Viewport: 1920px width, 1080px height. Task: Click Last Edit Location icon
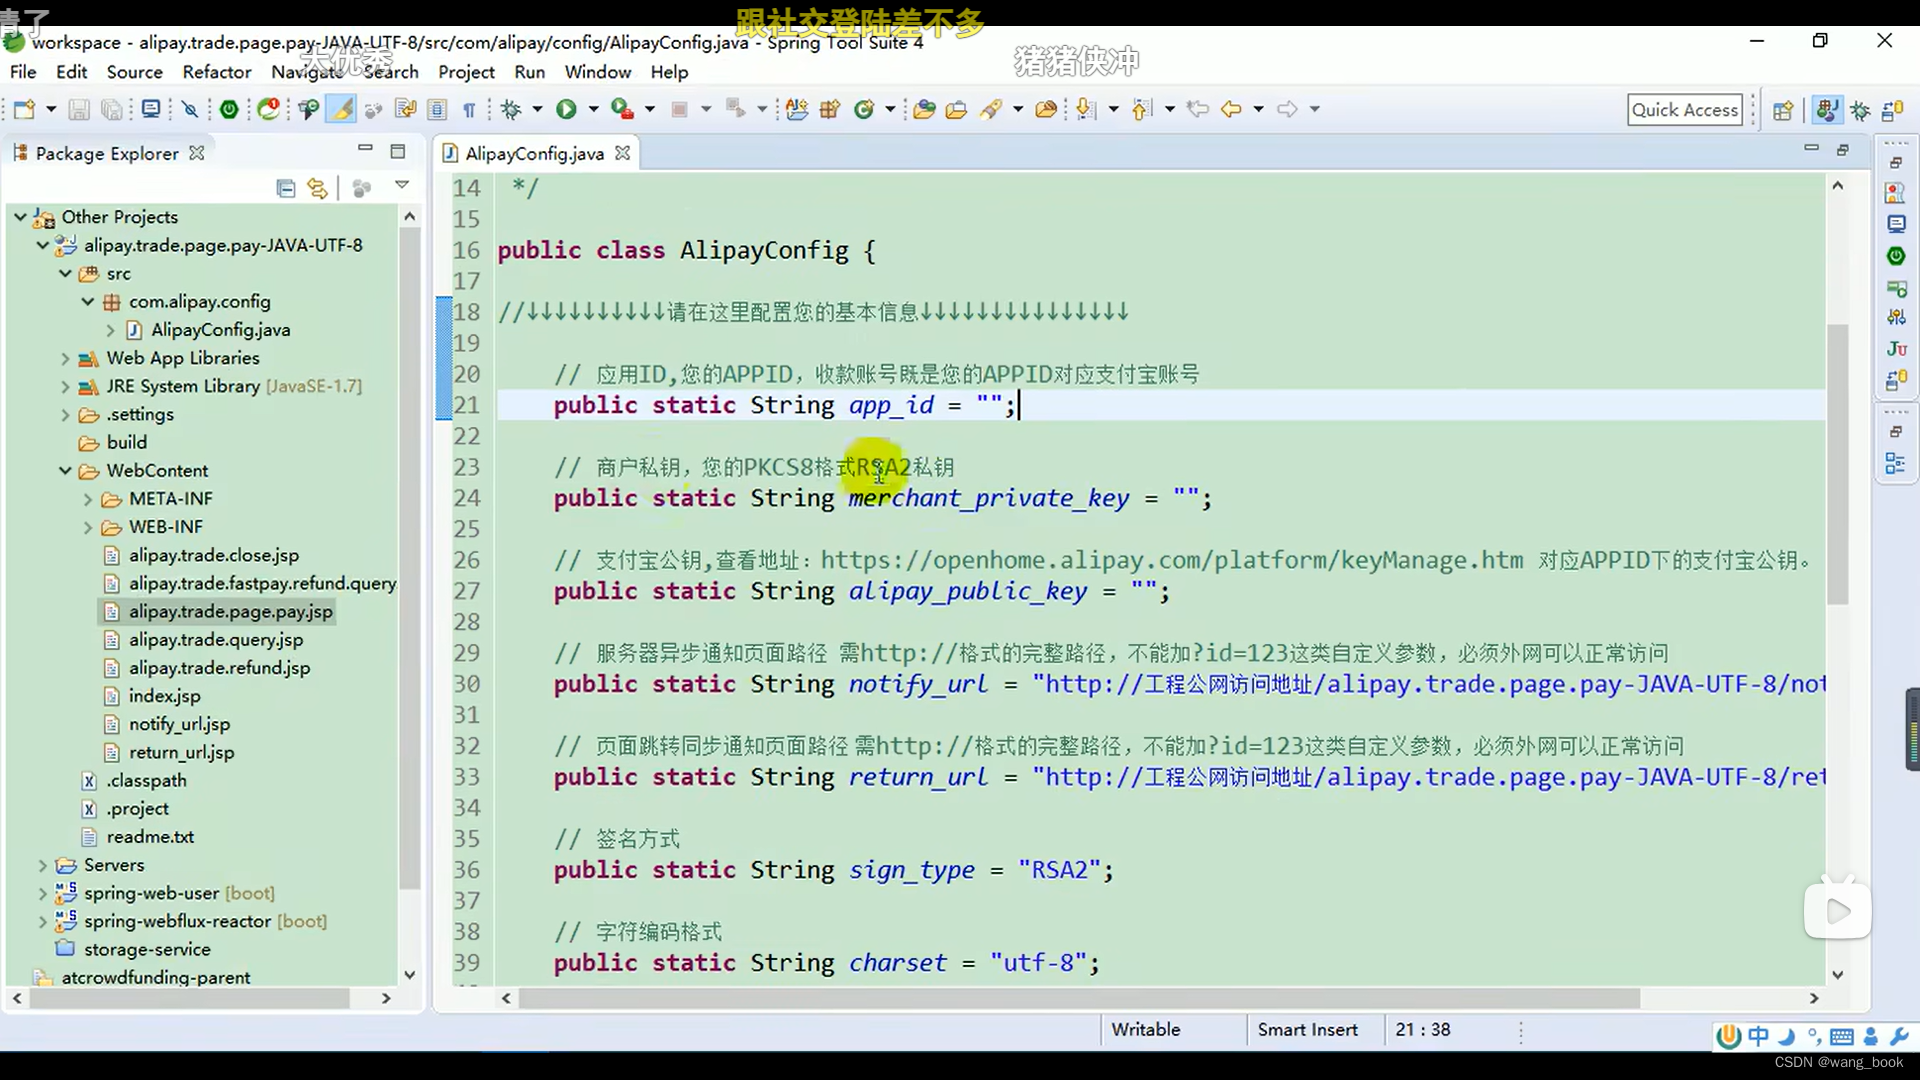(1198, 109)
